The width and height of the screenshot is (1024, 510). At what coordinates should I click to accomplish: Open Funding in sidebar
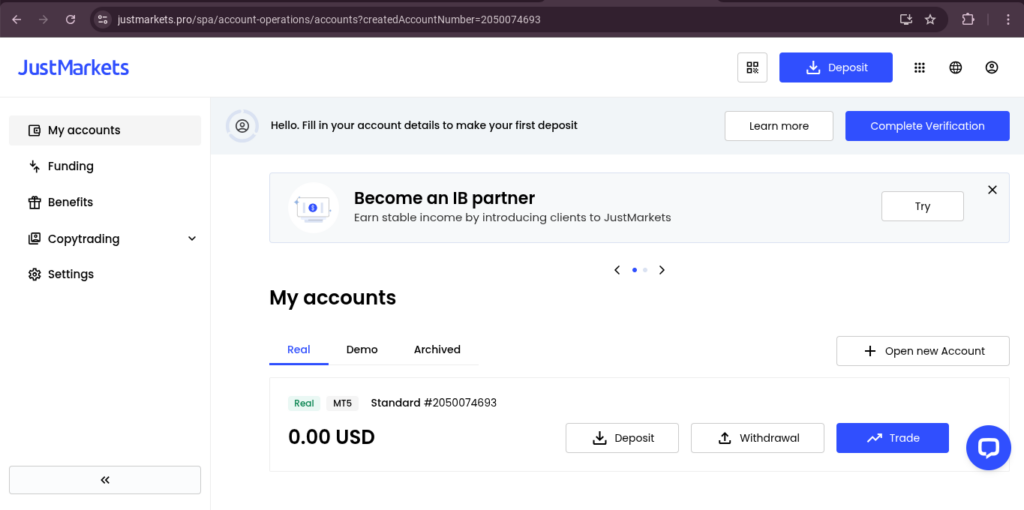[105, 167]
